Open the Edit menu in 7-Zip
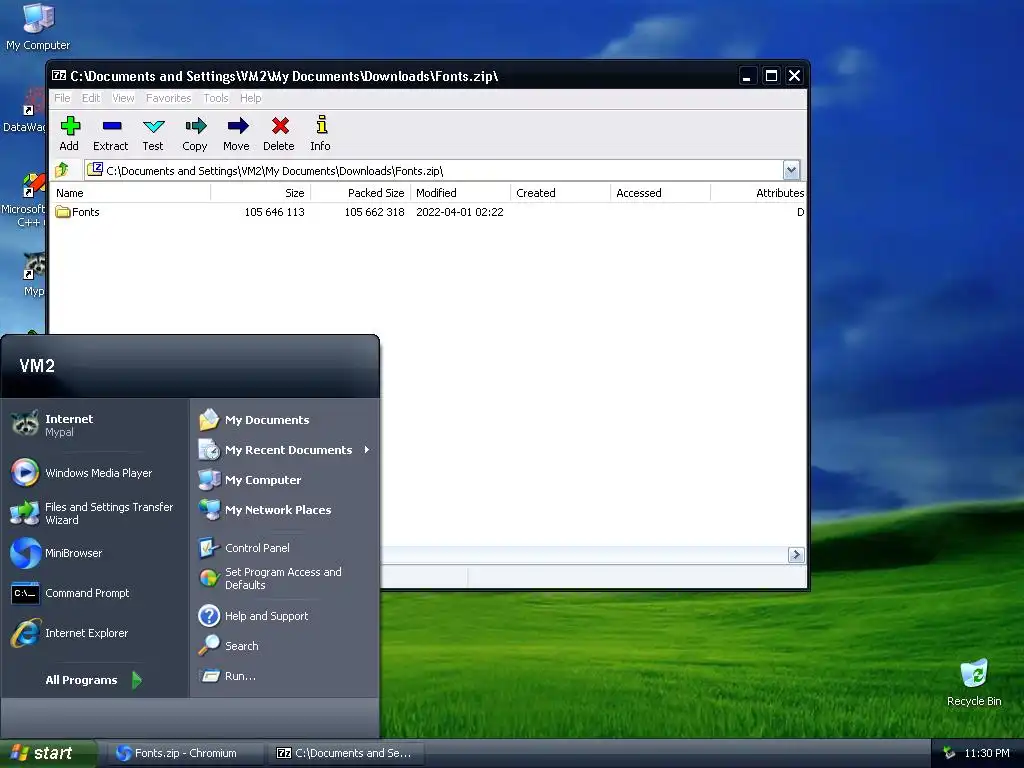Screen dimensions: 1024x768 (x=91, y=98)
